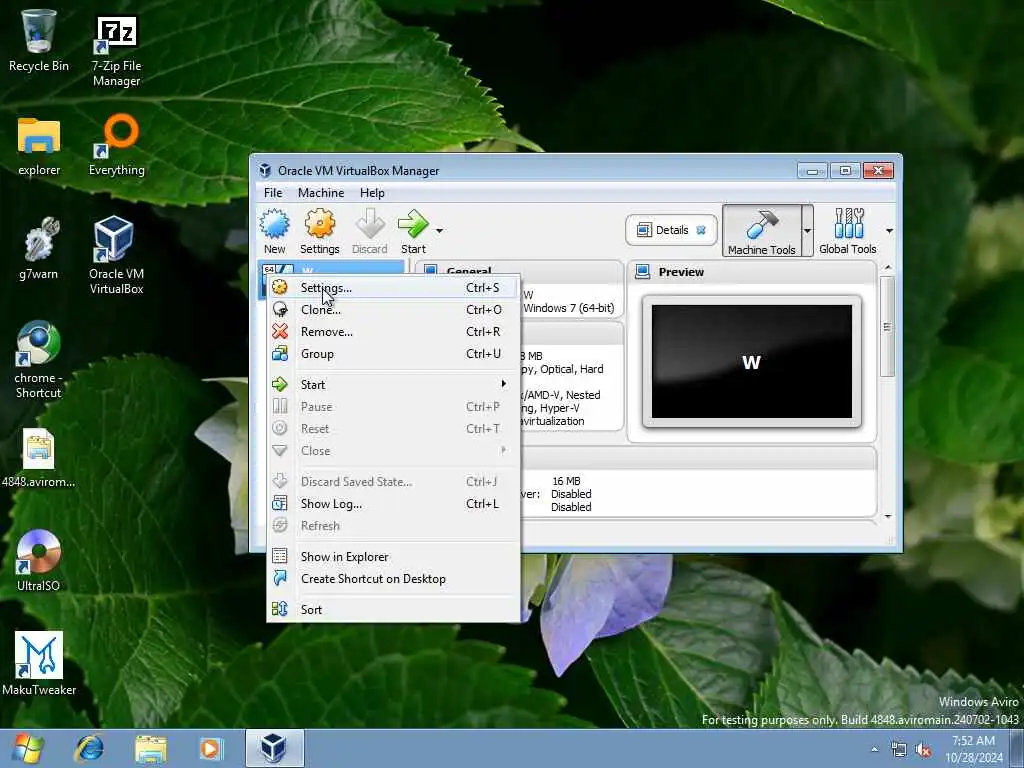Click the Sort icon in the context menu
Viewport: 1024px width, 768px height.
click(x=280, y=609)
